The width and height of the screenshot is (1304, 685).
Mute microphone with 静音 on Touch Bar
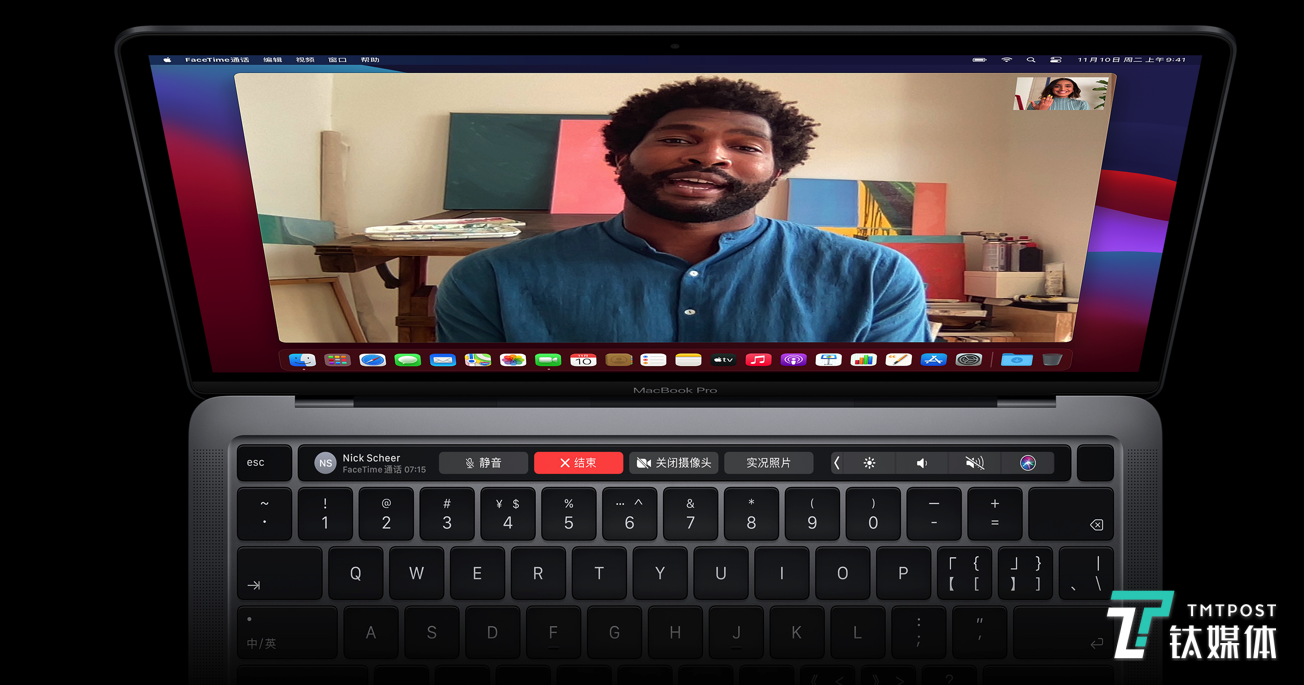point(483,463)
